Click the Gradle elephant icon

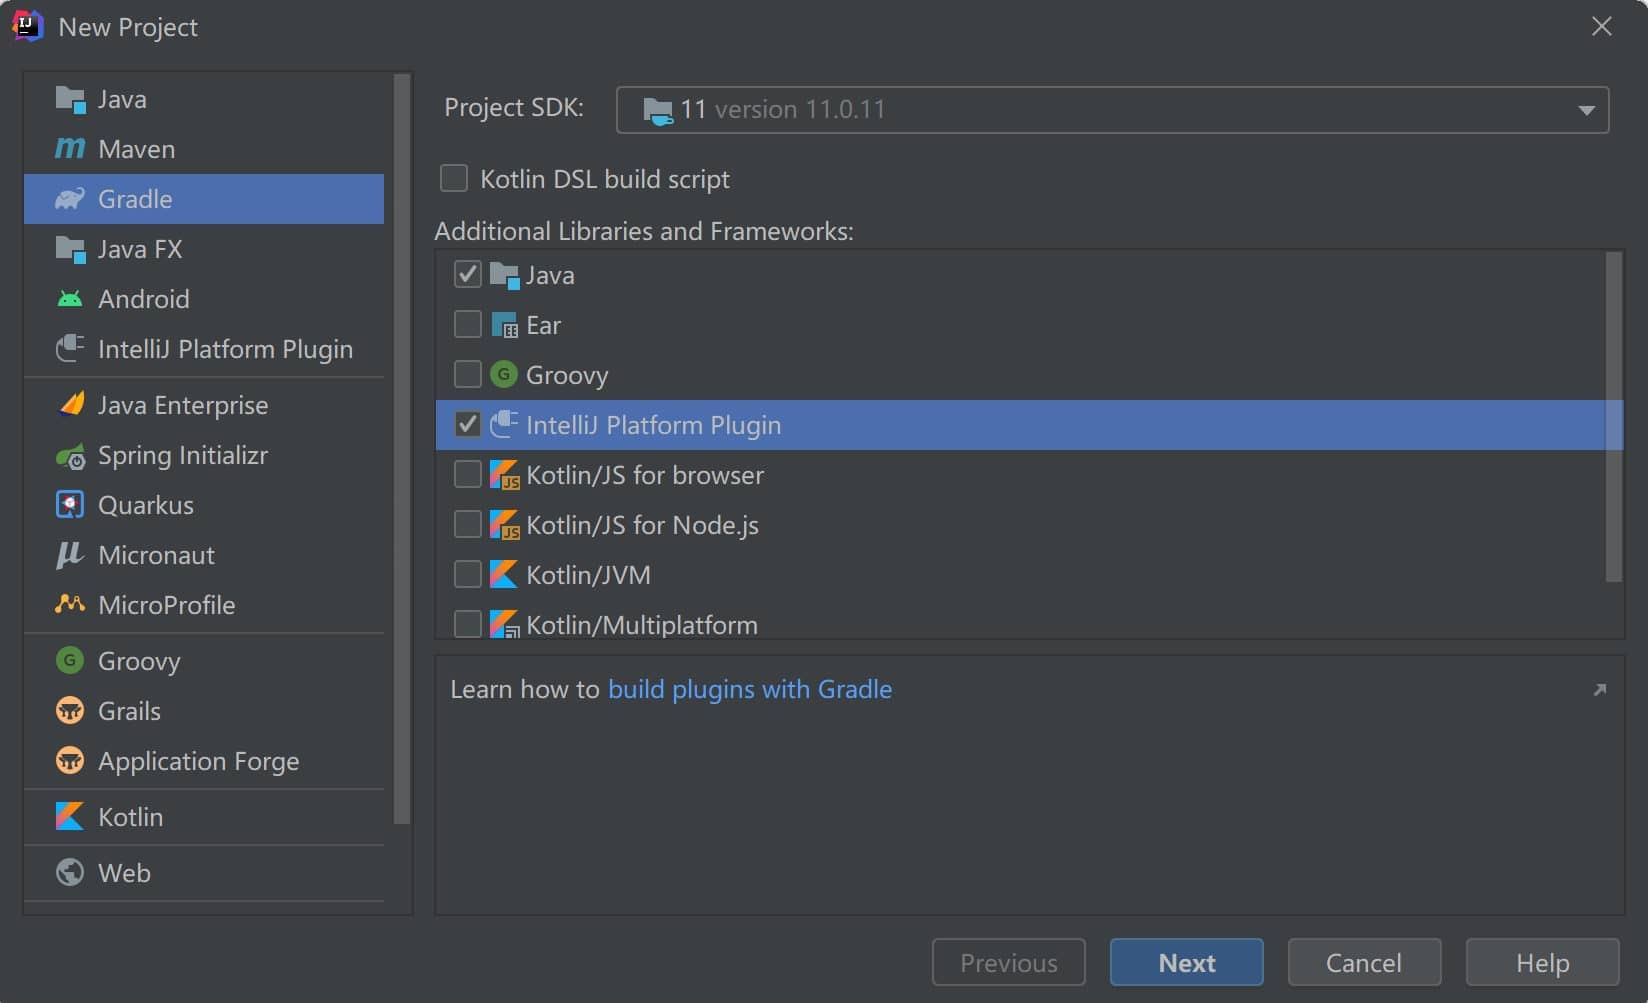click(70, 199)
